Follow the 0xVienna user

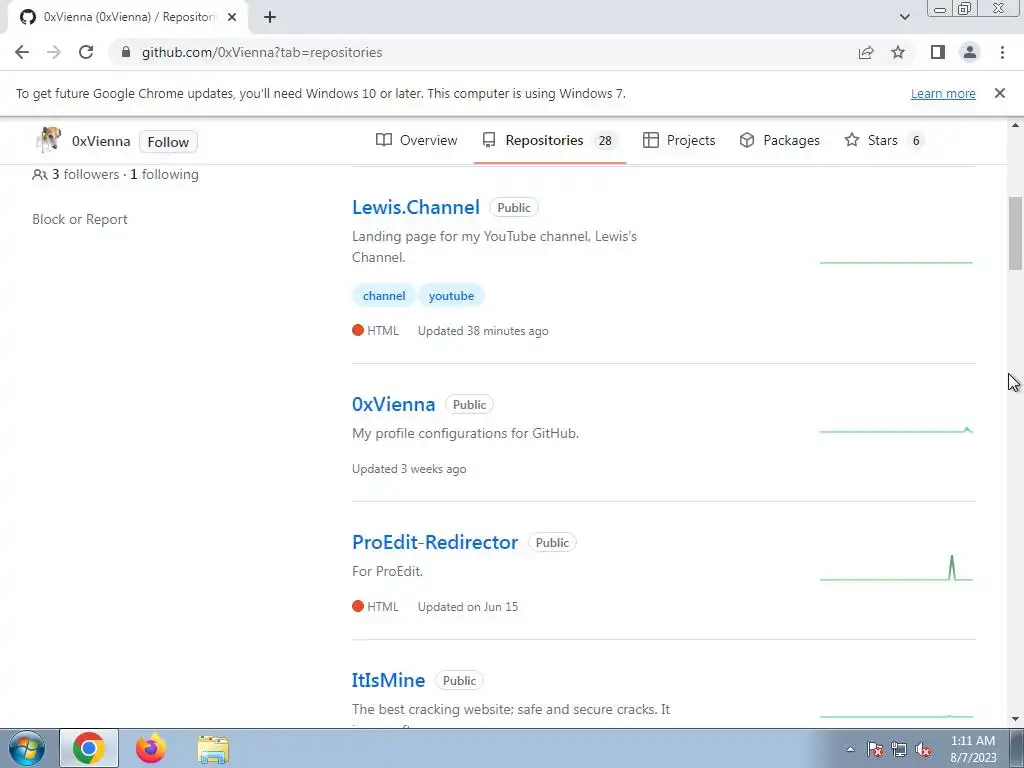[x=168, y=142]
